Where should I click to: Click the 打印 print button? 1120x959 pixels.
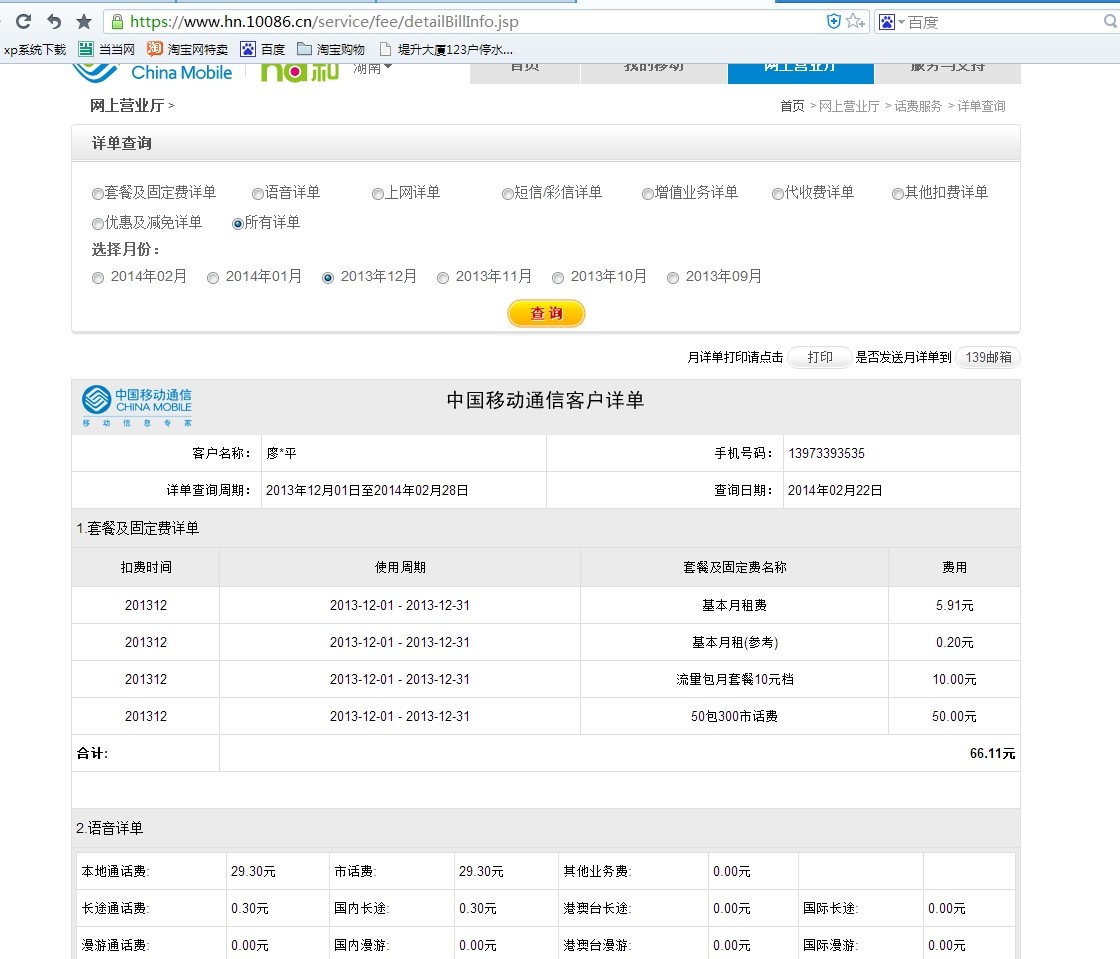click(x=819, y=357)
